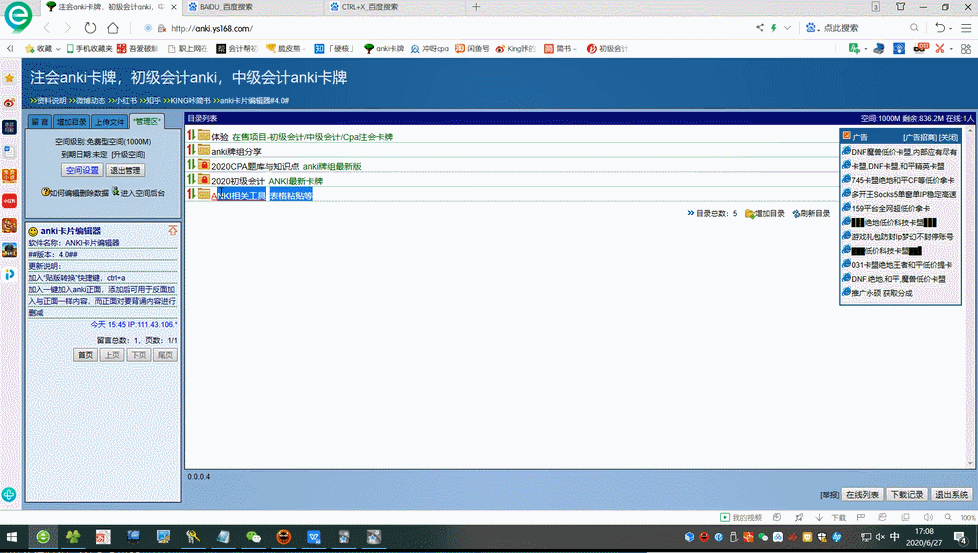Click the skin (shirt) icon in title bar
Image resolution: width=978 pixels, height=553 pixels.
point(900,7)
